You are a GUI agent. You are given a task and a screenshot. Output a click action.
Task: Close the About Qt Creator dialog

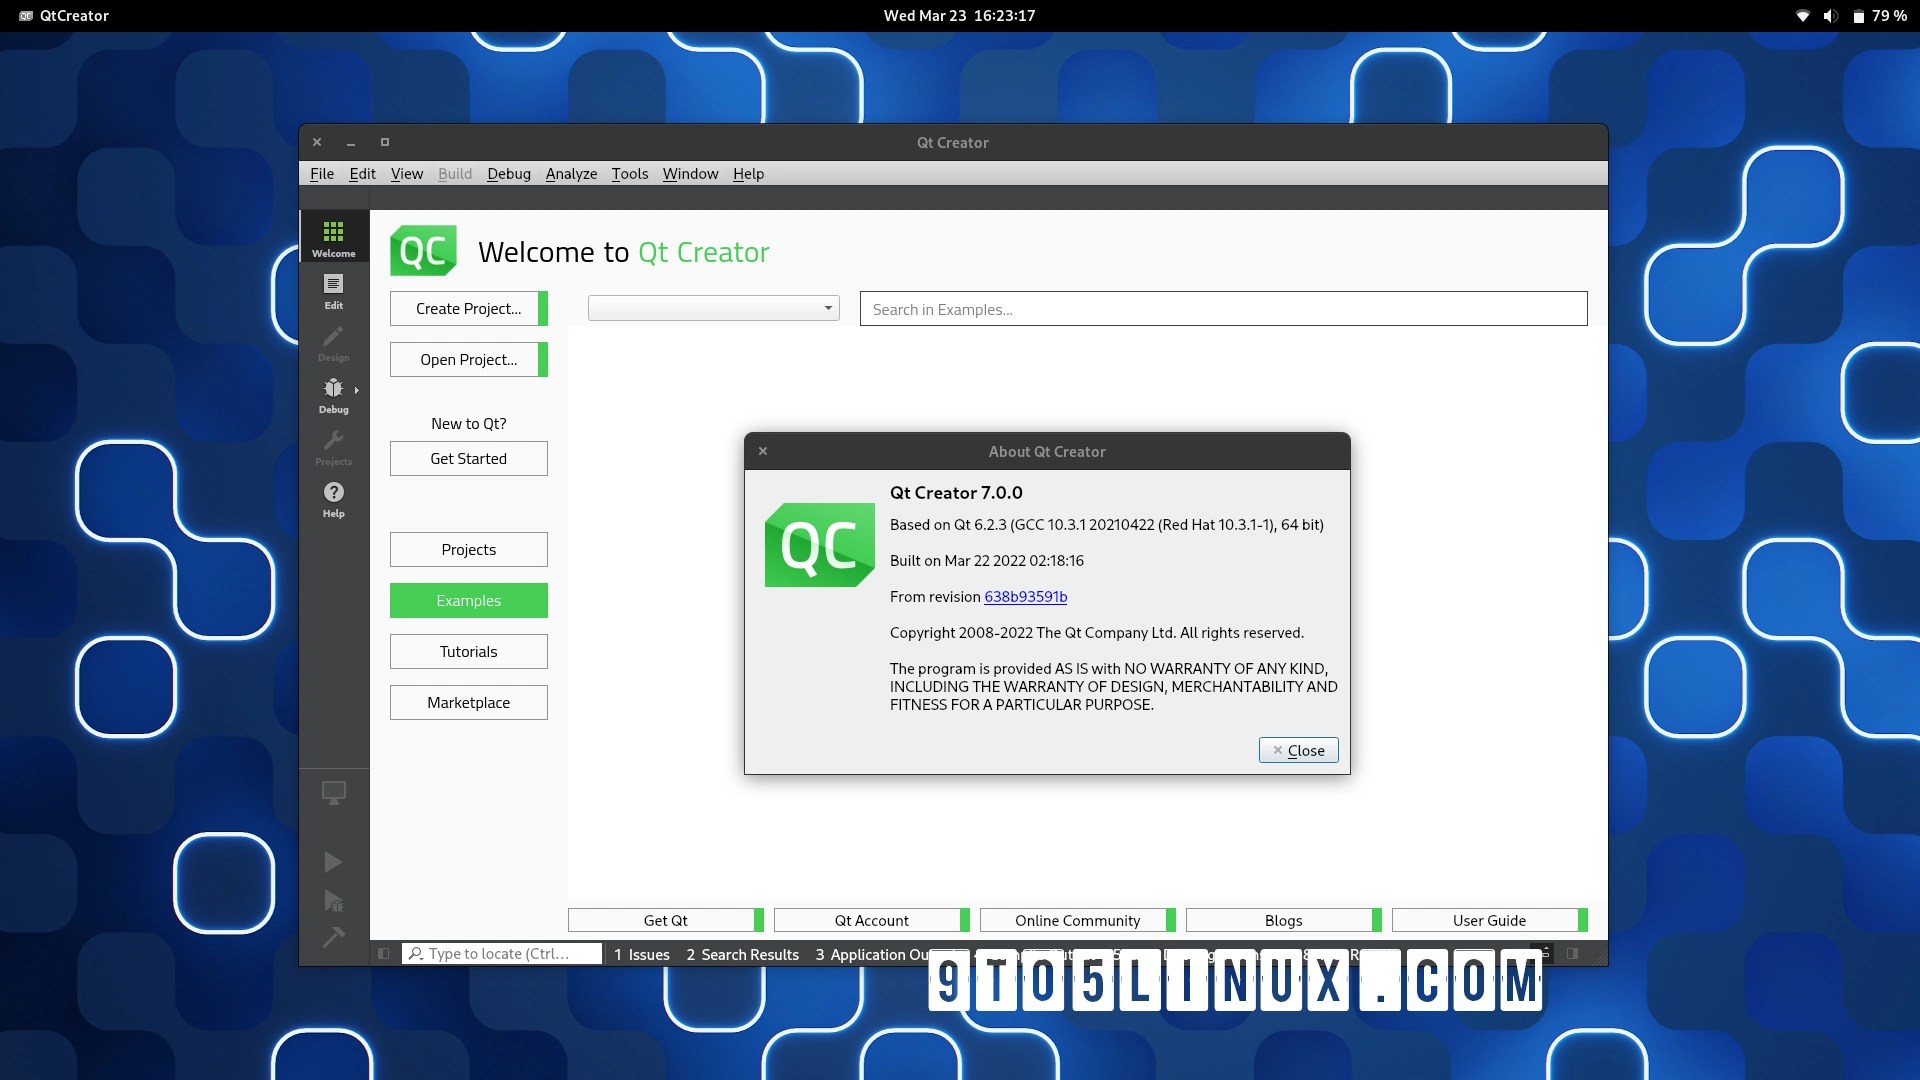coord(1298,750)
